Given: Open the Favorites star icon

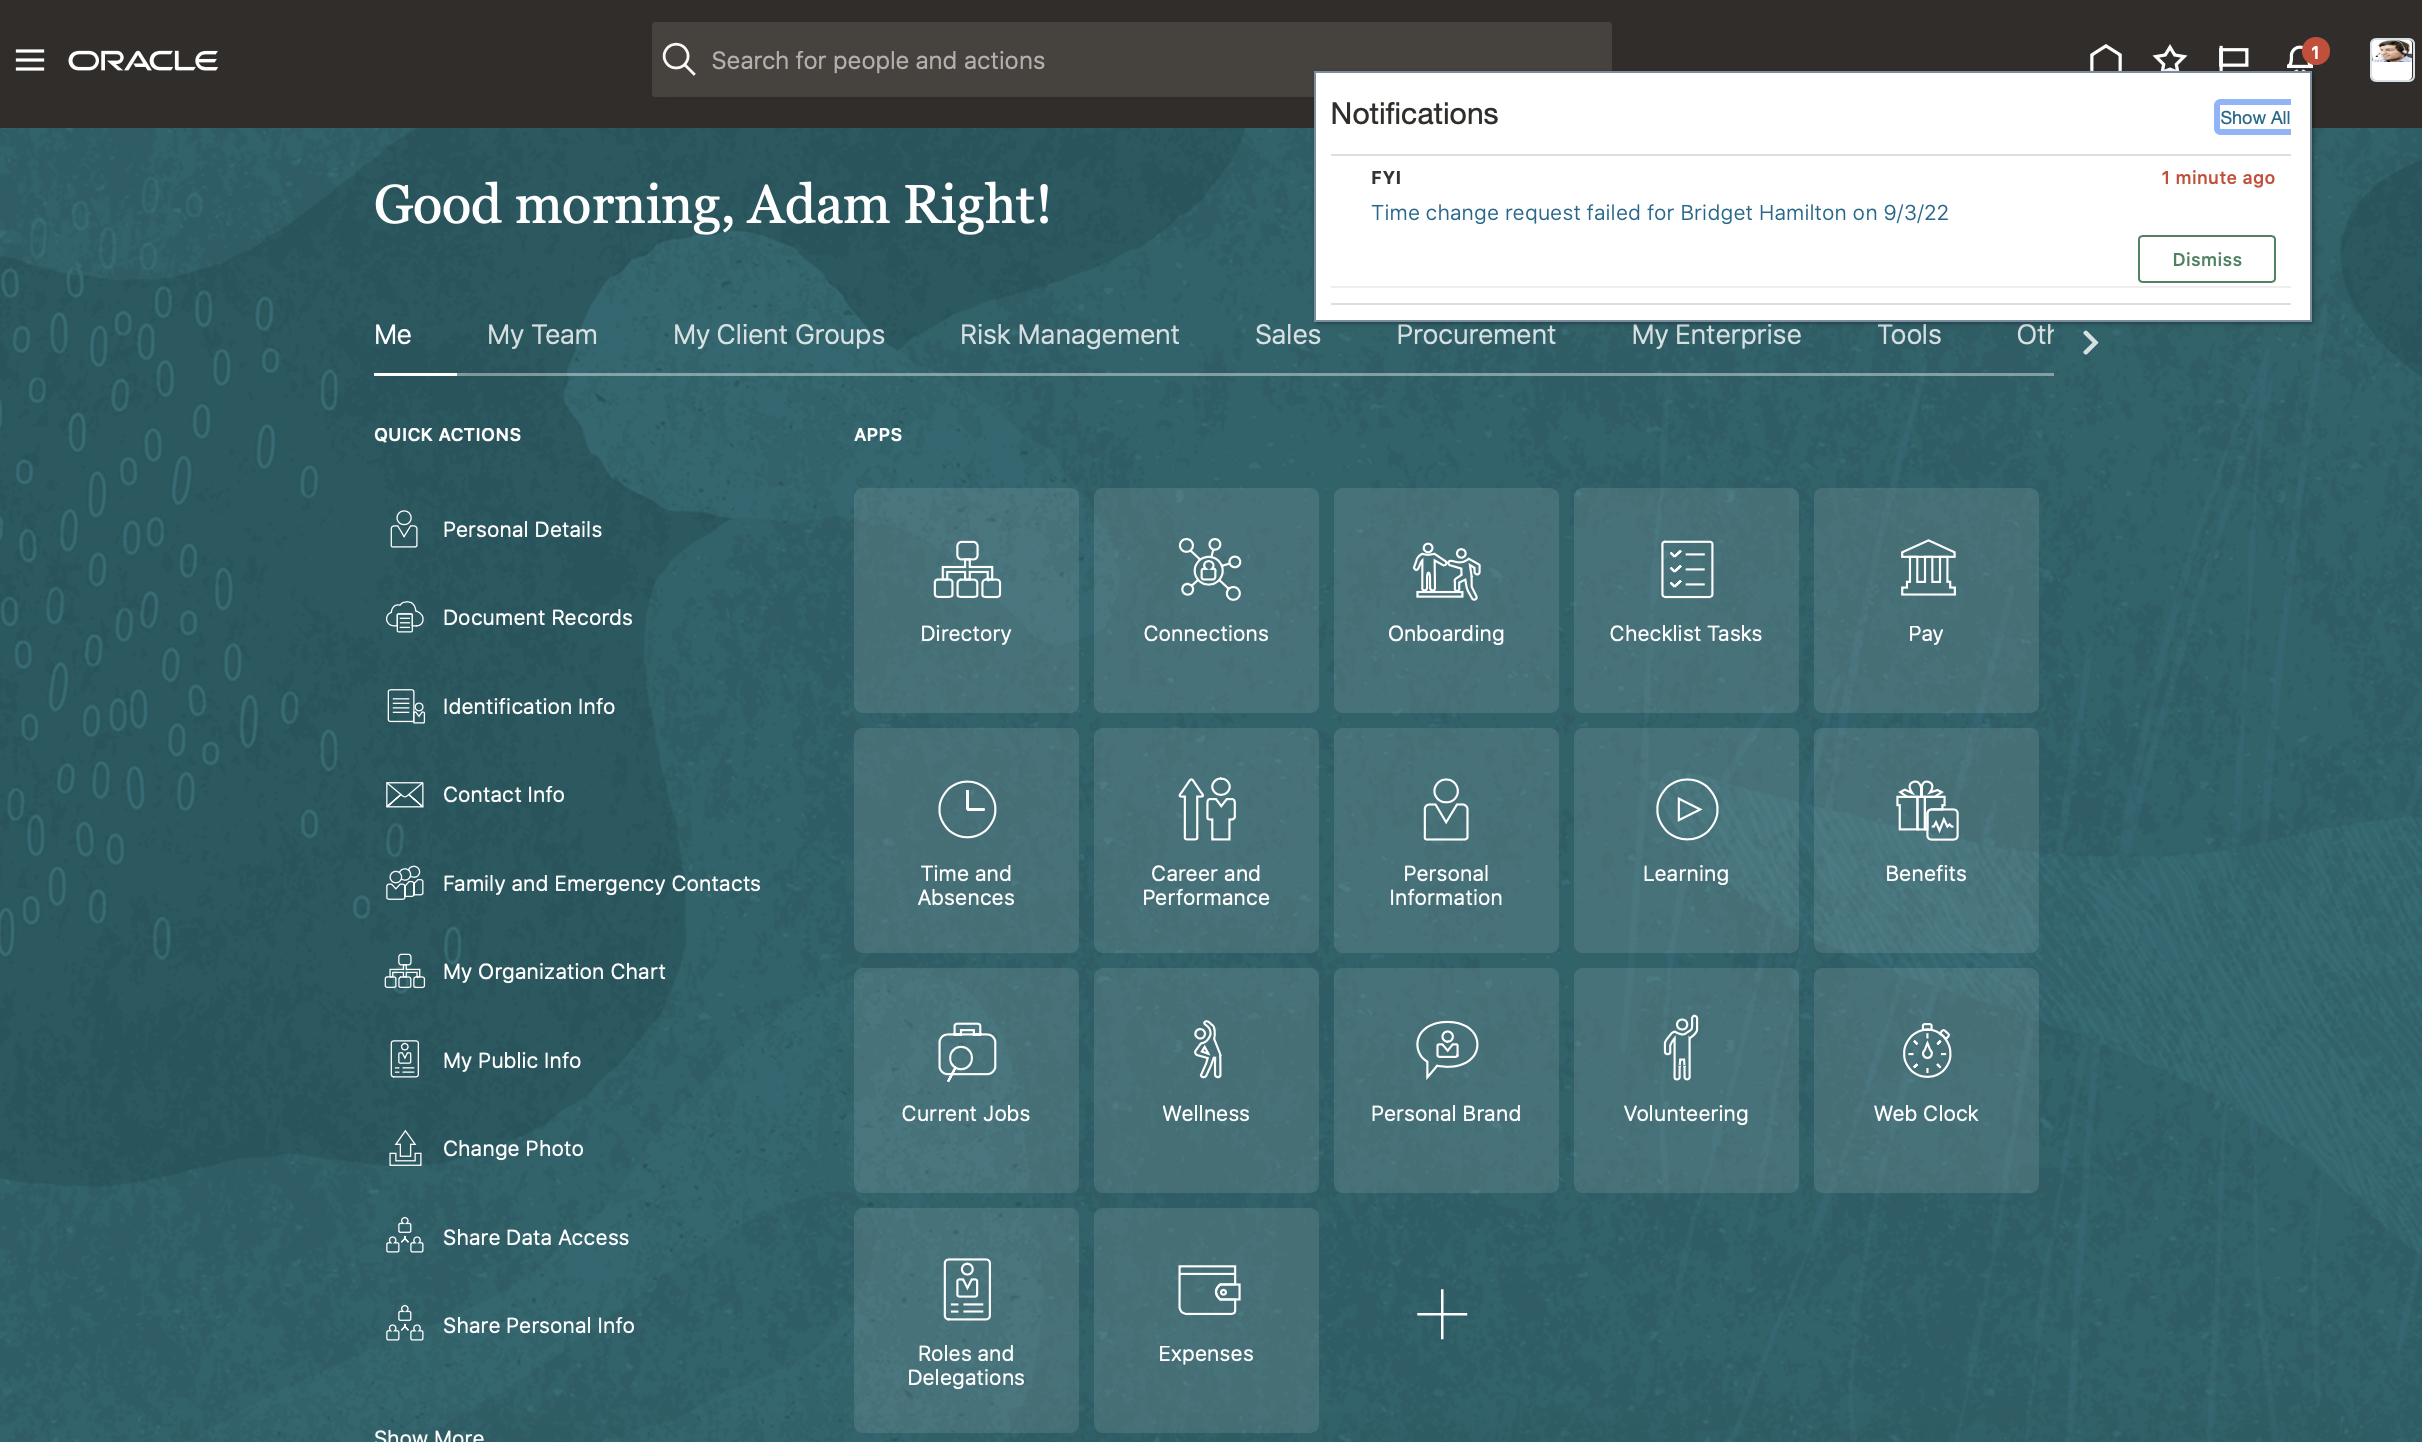Looking at the screenshot, I should (x=2169, y=59).
